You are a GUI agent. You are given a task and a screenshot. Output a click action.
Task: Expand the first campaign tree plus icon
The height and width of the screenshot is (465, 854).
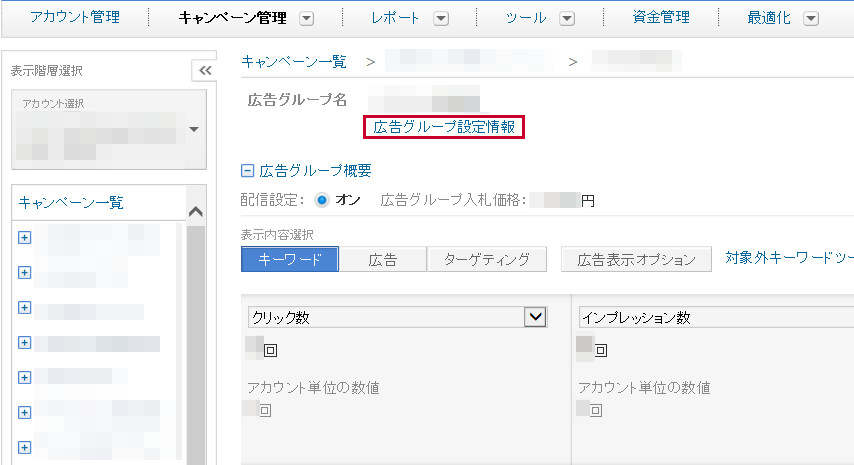click(25, 237)
